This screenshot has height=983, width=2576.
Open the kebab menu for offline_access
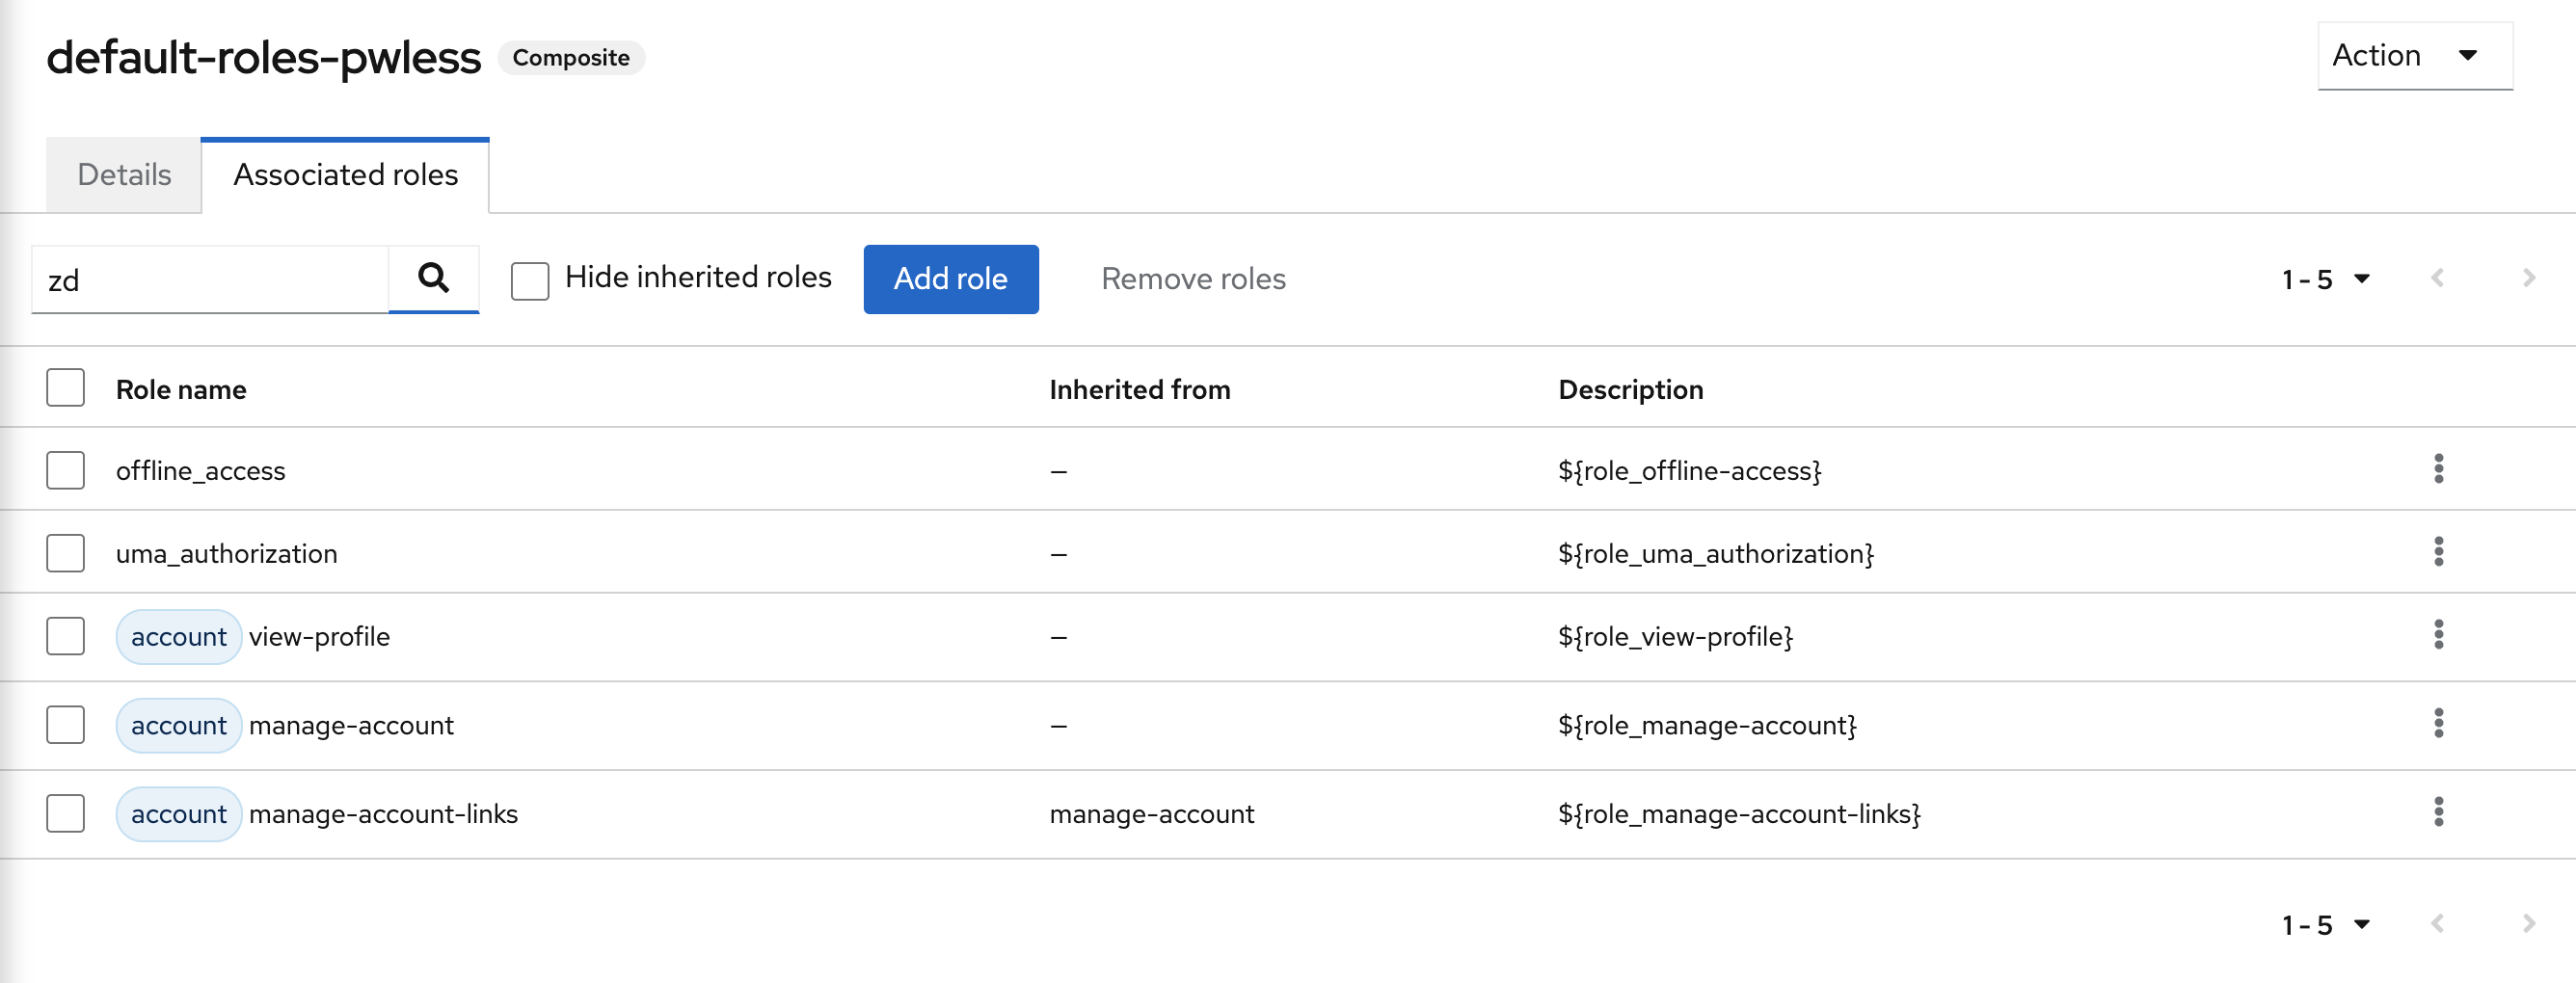click(2439, 469)
